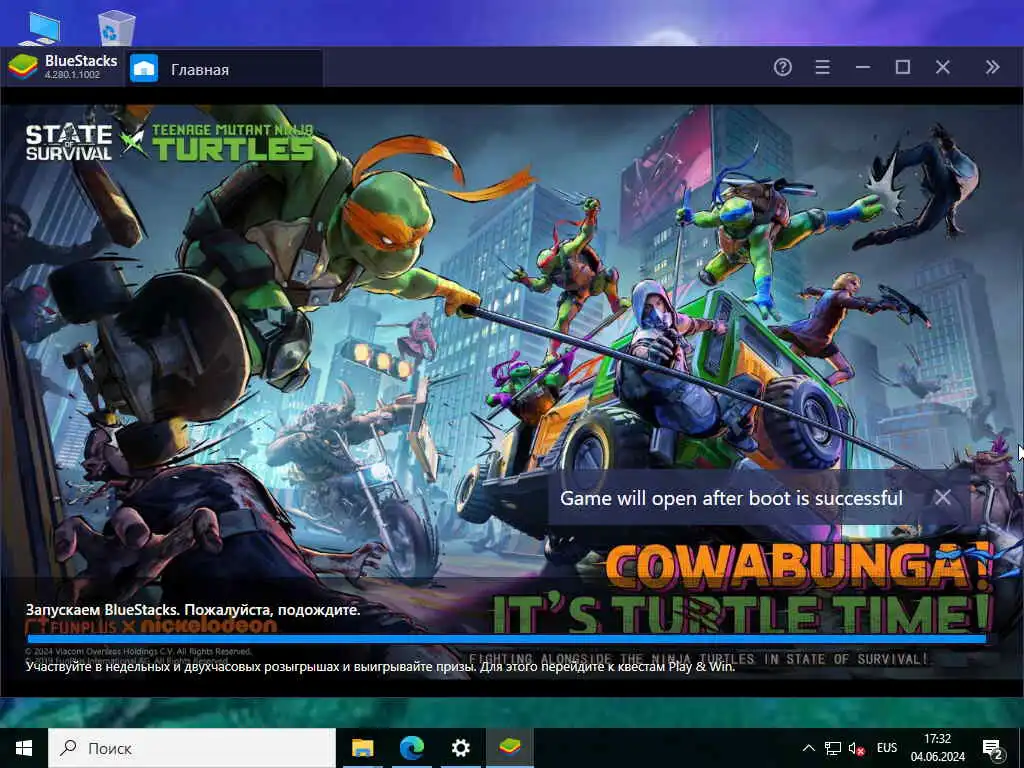This screenshot has height=768, width=1024.
Task: Open the clock showing 17:32
Action: coord(938,748)
